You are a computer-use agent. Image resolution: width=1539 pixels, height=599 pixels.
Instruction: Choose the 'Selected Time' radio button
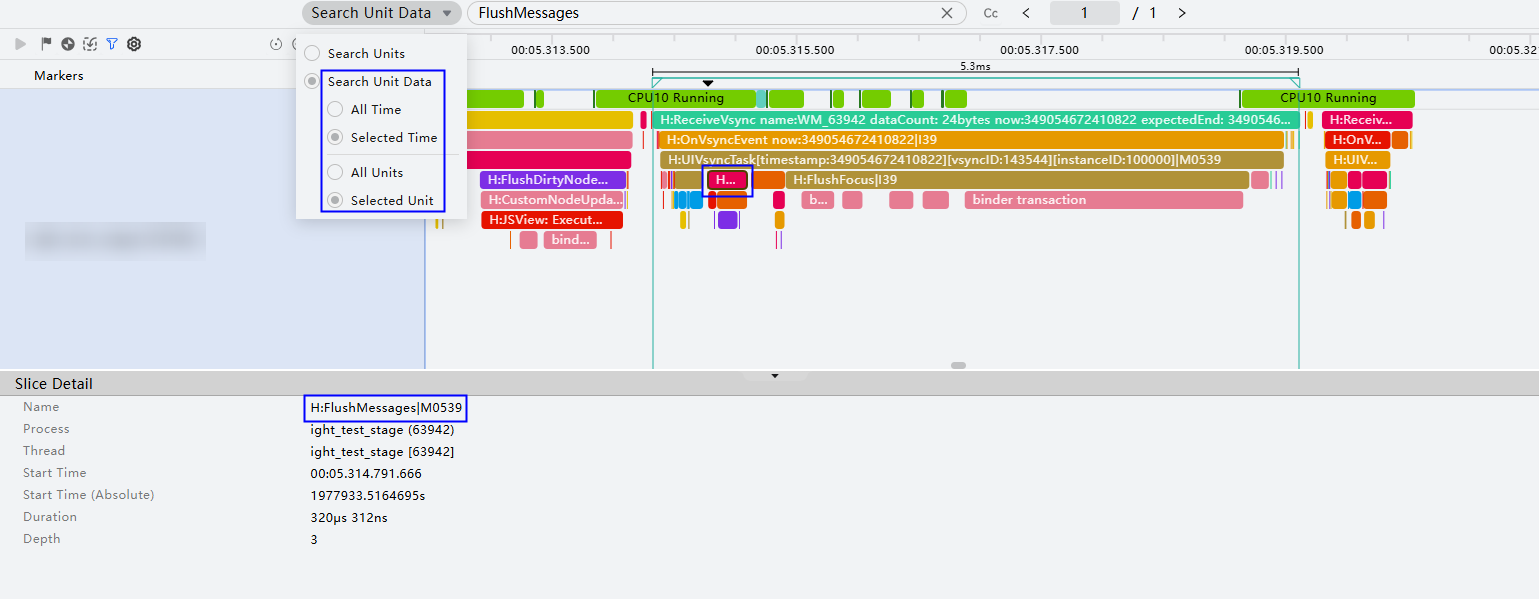(335, 137)
